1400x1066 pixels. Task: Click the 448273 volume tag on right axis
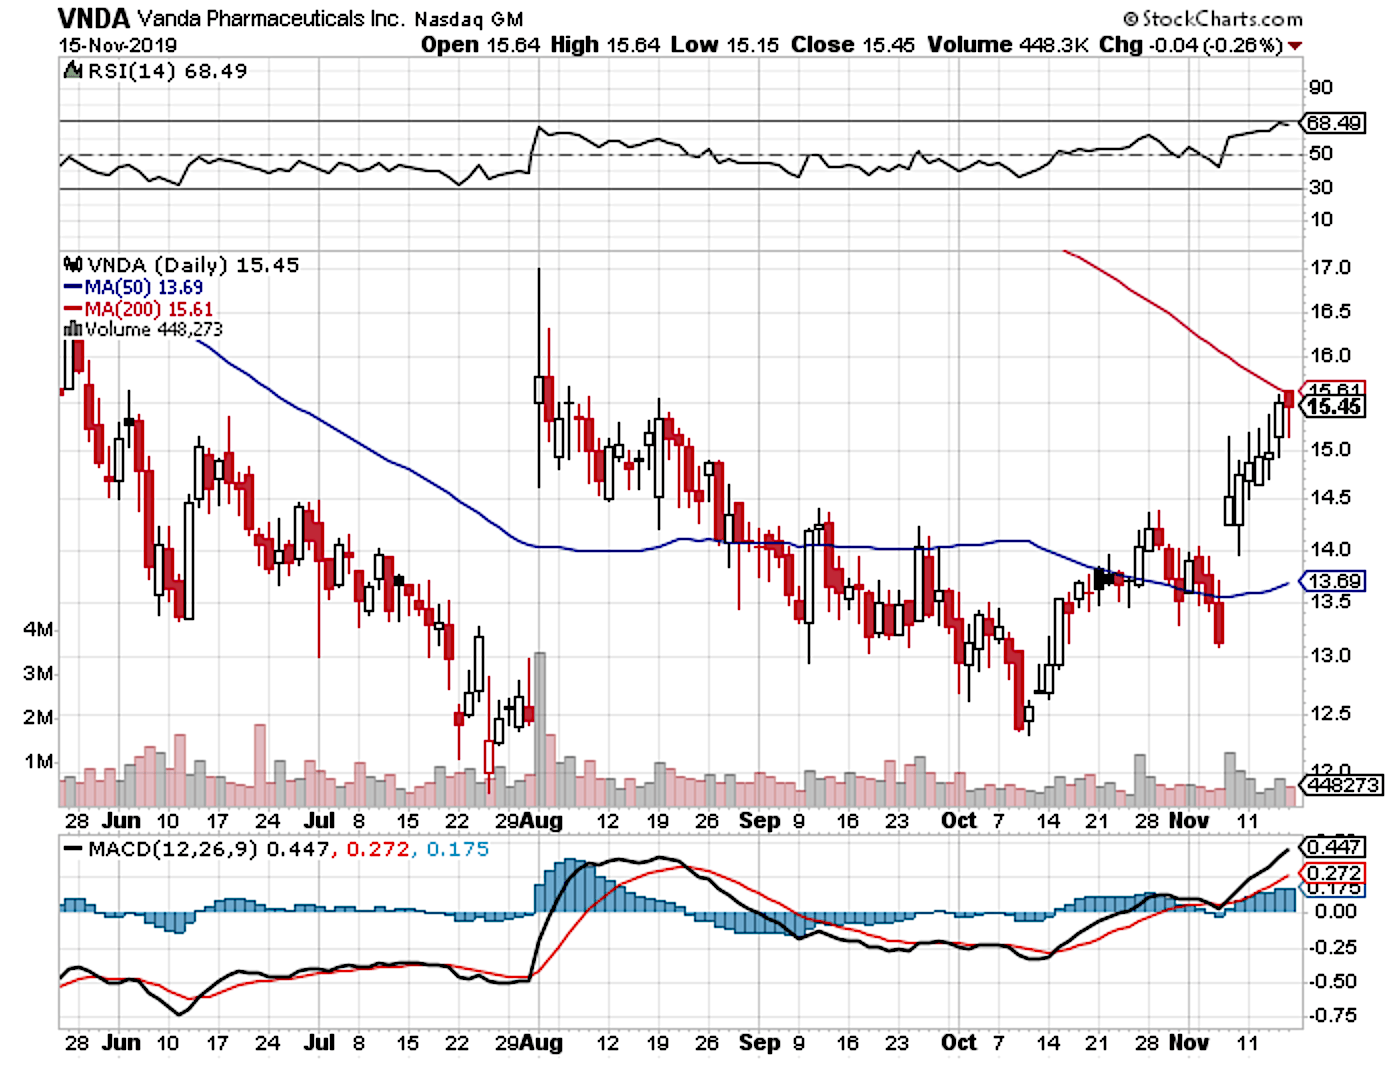point(1342,785)
